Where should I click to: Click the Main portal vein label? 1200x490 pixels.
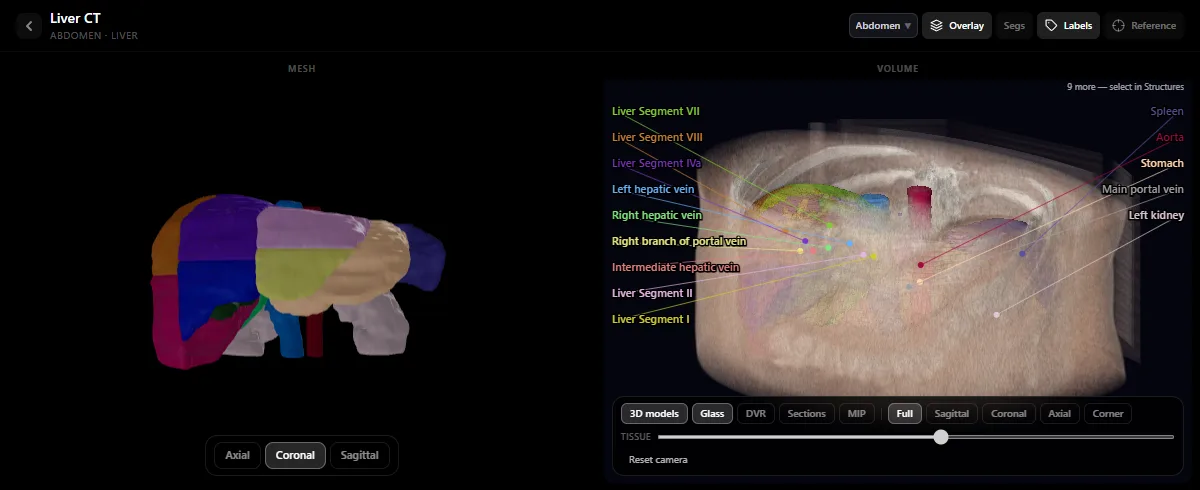[1142, 189]
